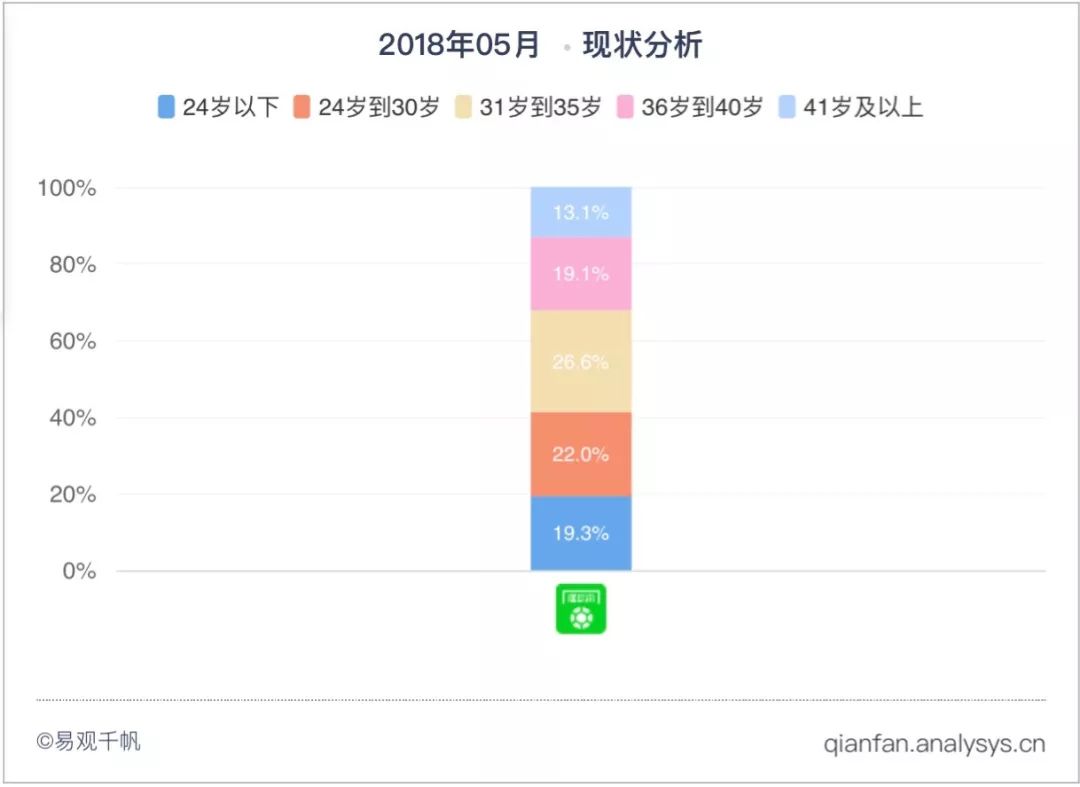Toggle the beige 31岁到35岁 legend swatch
This screenshot has width=1080, height=787.
463,107
